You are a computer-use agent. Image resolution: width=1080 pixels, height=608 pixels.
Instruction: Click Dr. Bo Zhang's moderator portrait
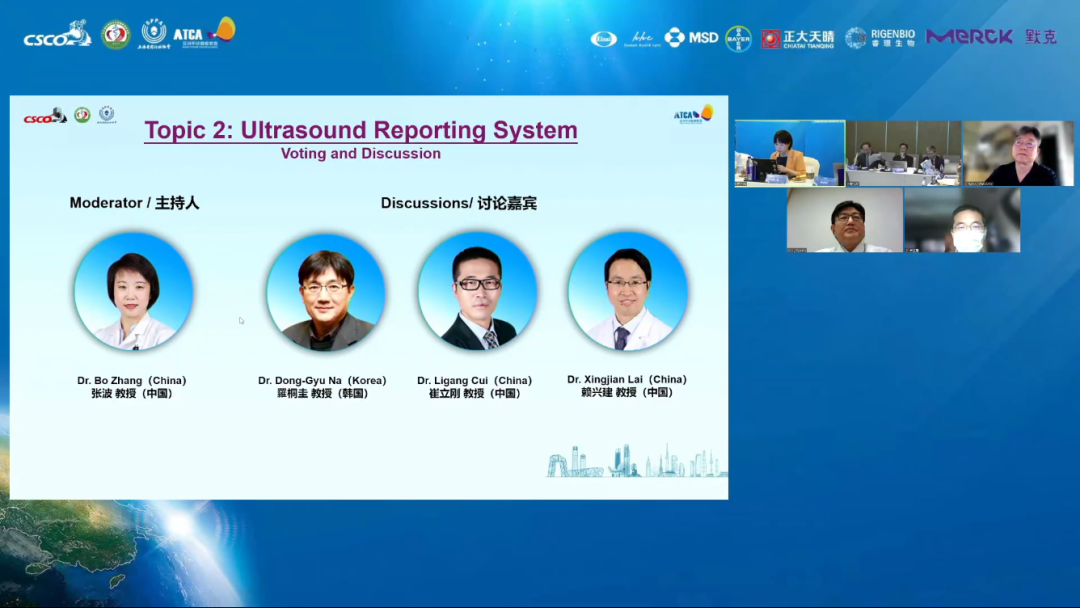[x=133, y=292]
